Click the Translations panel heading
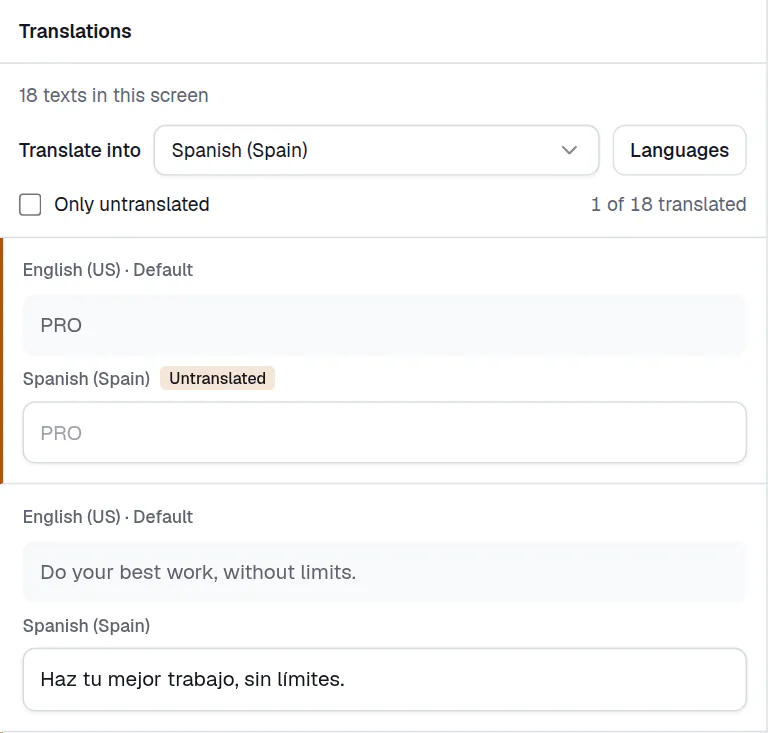 [x=75, y=31]
